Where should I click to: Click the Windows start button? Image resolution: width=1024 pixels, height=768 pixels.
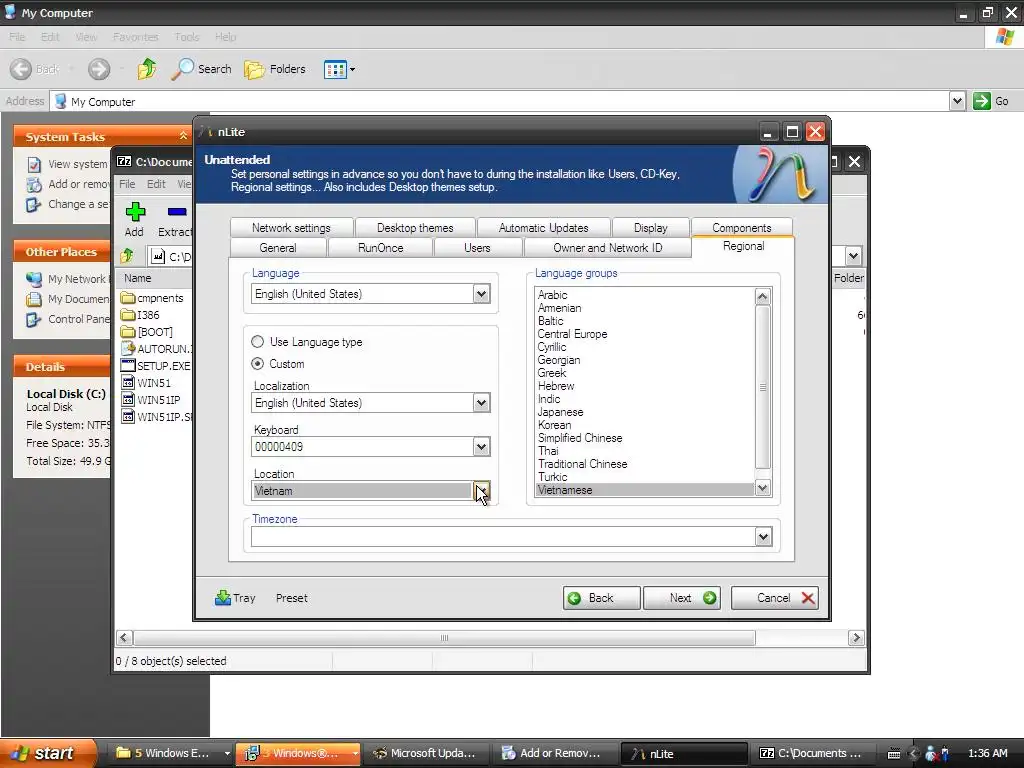pos(48,753)
